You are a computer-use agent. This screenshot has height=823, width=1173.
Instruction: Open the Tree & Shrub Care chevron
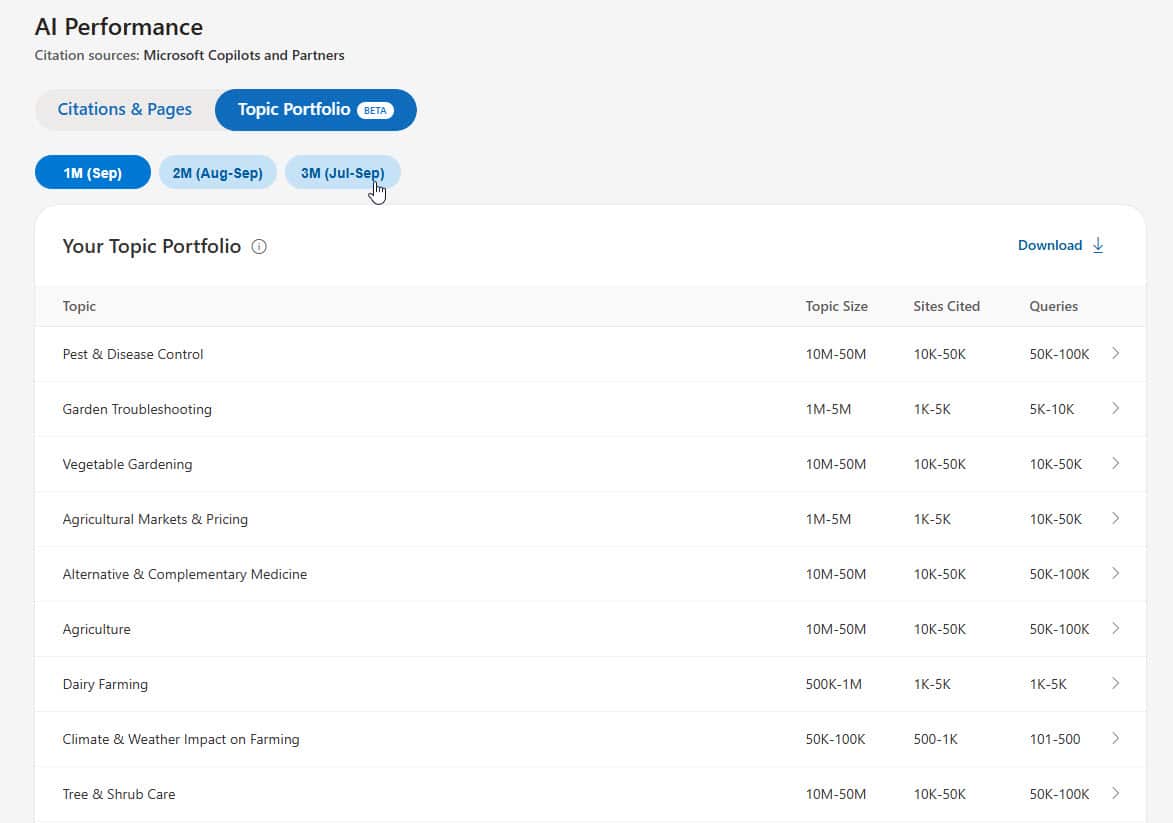point(1115,793)
